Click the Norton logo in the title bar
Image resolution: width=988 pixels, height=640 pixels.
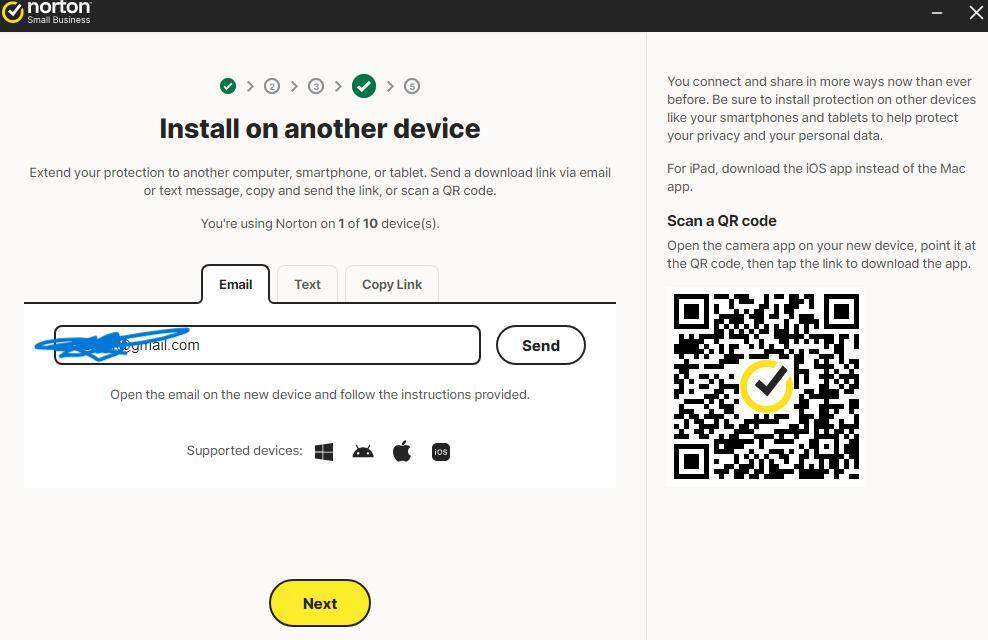[x=47, y=12]
